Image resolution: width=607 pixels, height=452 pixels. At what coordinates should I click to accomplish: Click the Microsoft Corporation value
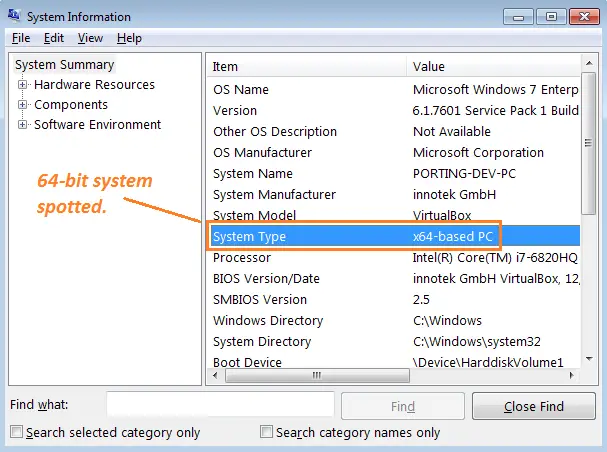click(x=478, y=152)
